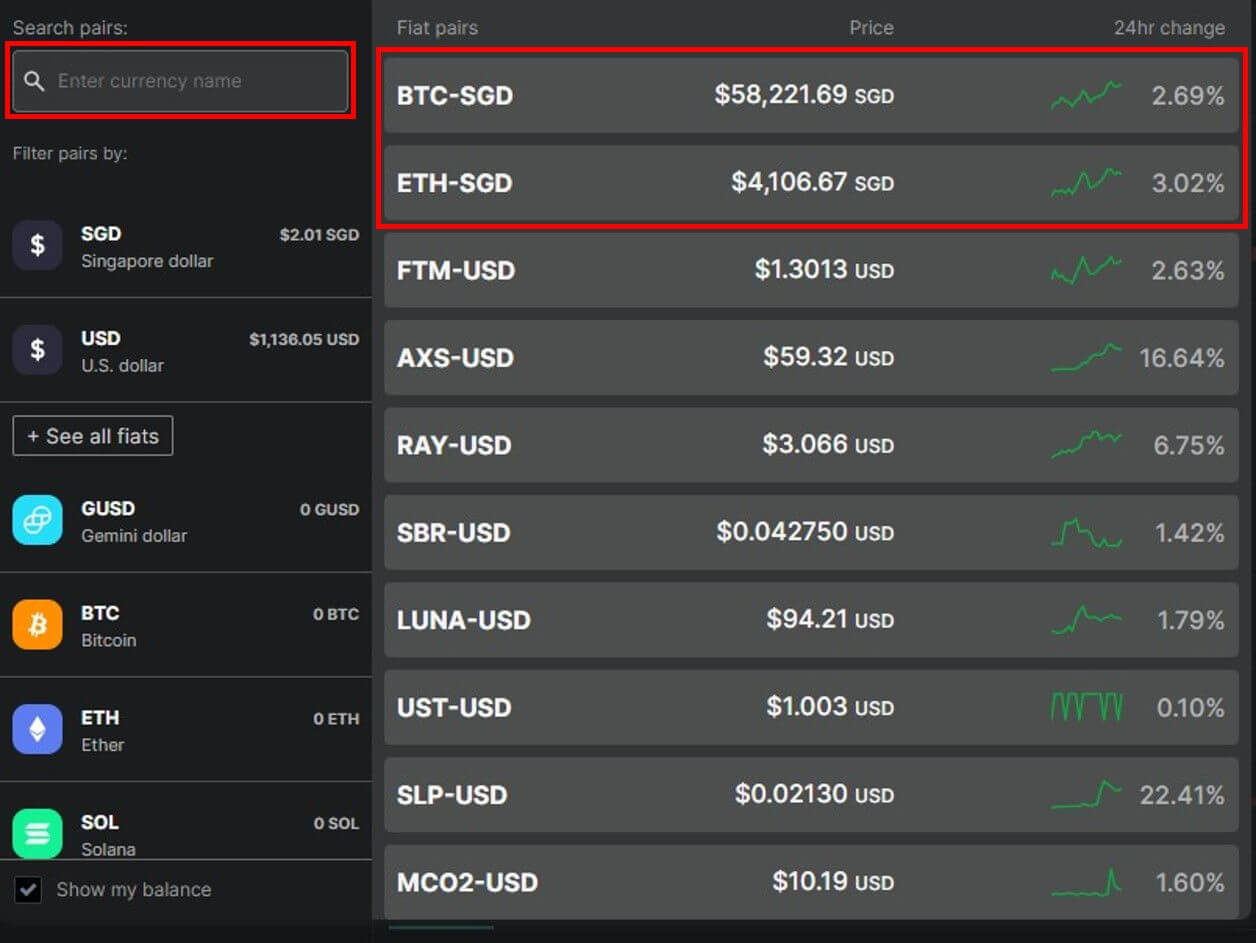Click the Price column header
The image size is (1256, 943).
[x=871, y=27]
